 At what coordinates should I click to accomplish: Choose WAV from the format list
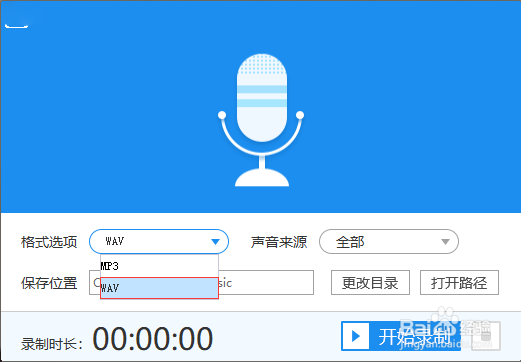(x=159, y=288)
